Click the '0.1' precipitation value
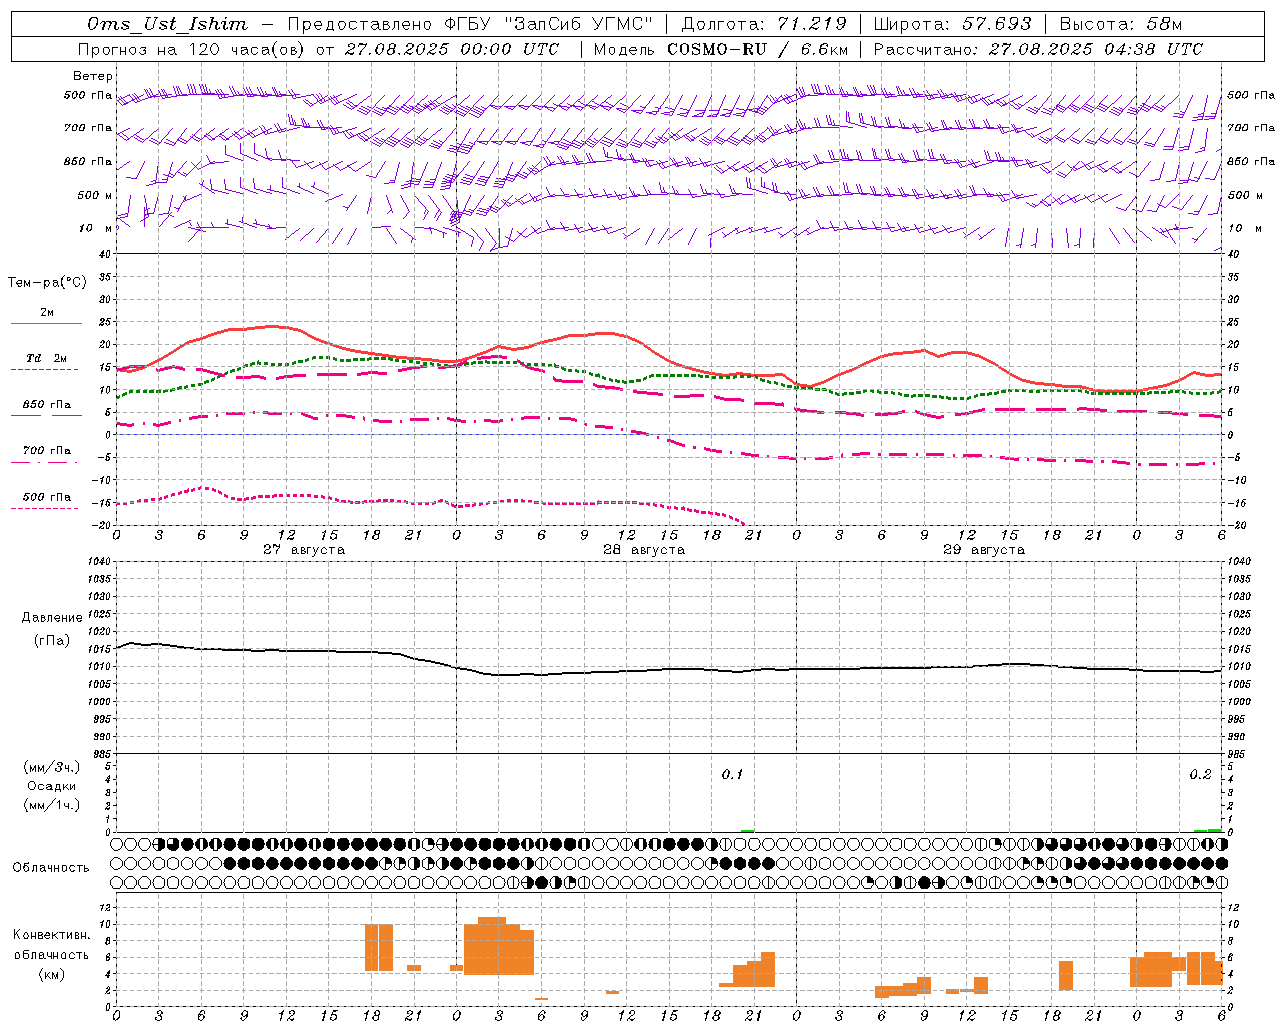The height and width of the screenshot is (1024, 1280). click(x=733, y=775)
